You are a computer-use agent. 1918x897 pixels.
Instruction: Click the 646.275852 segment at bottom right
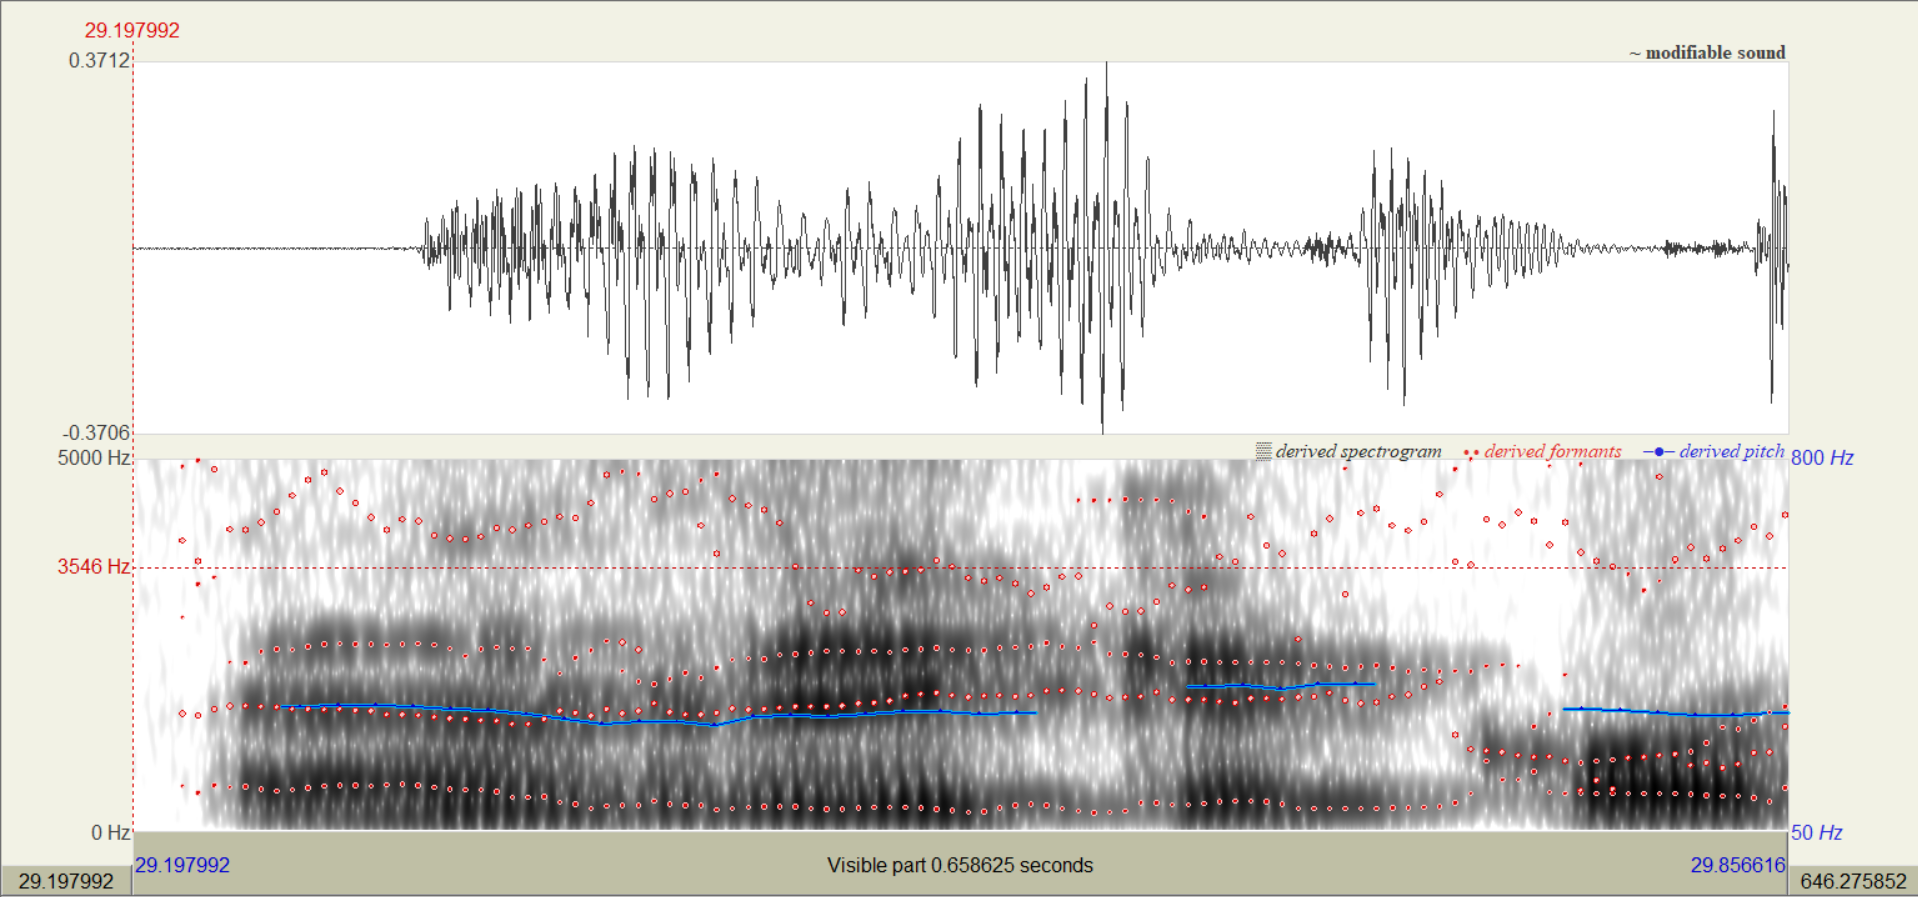(1853, 881)
